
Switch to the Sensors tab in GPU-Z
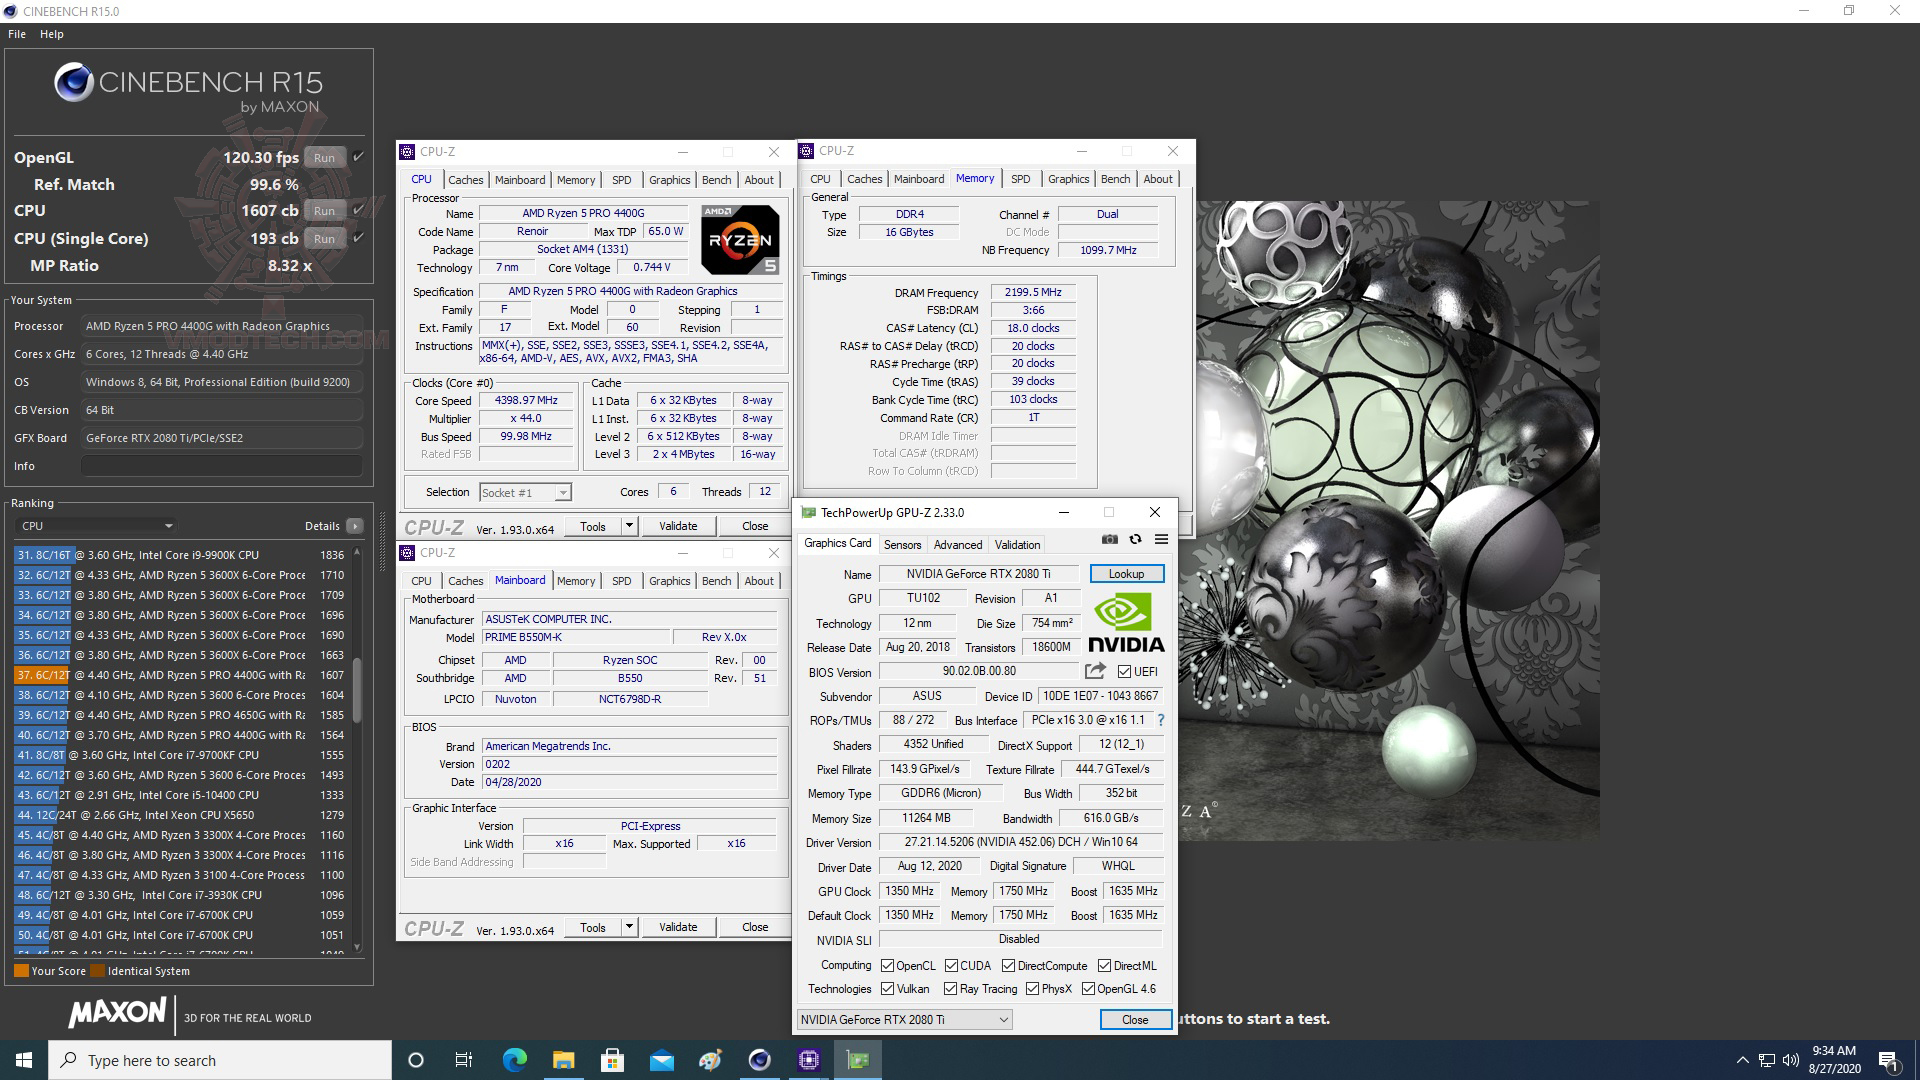pos(902,544)
